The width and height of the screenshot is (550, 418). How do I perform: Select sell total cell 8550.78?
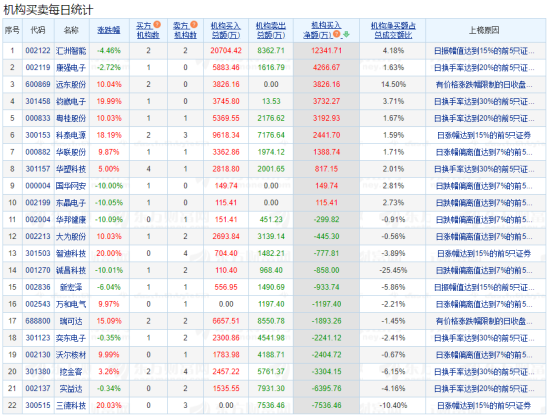[271, 321]
